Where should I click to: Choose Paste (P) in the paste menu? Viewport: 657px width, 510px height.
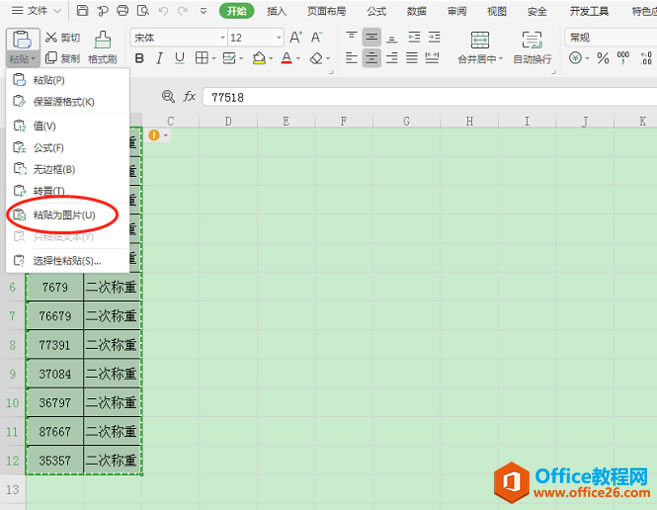click(x=68, y=80)
